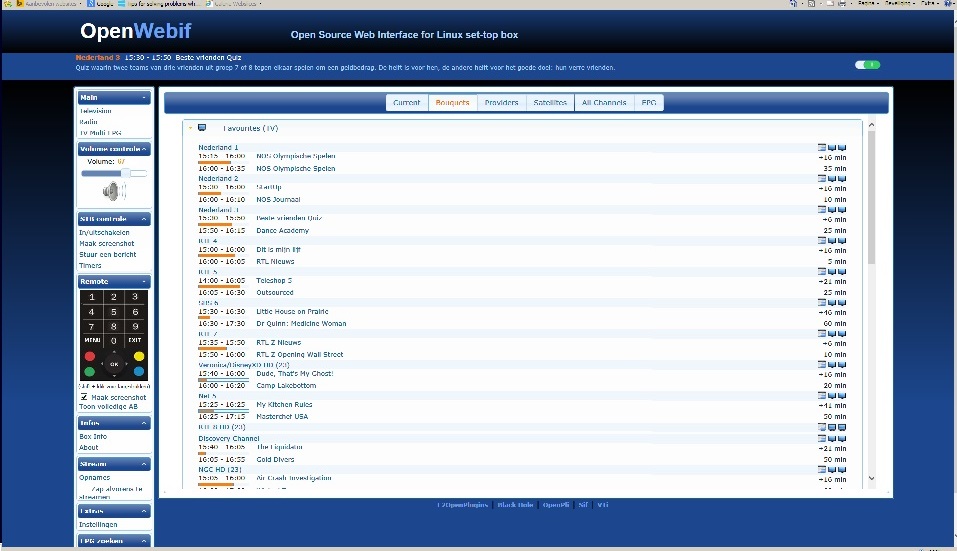
Task: Click the volume slider handle
Action: point(125,173)
